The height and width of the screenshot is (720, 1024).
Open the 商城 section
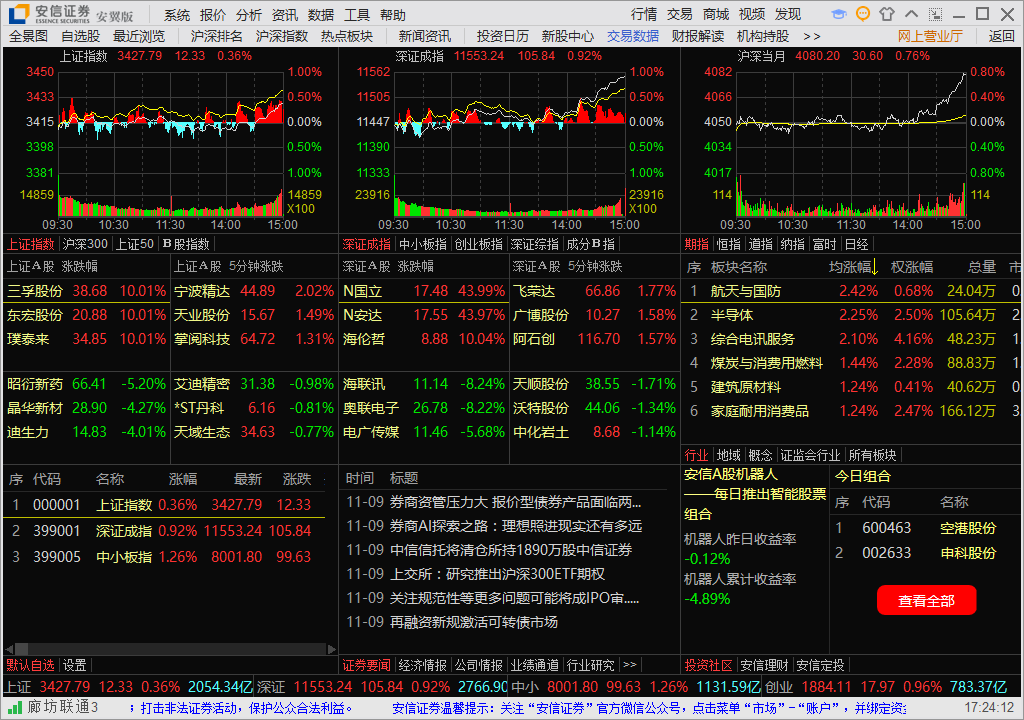click(x=716, y=14)
